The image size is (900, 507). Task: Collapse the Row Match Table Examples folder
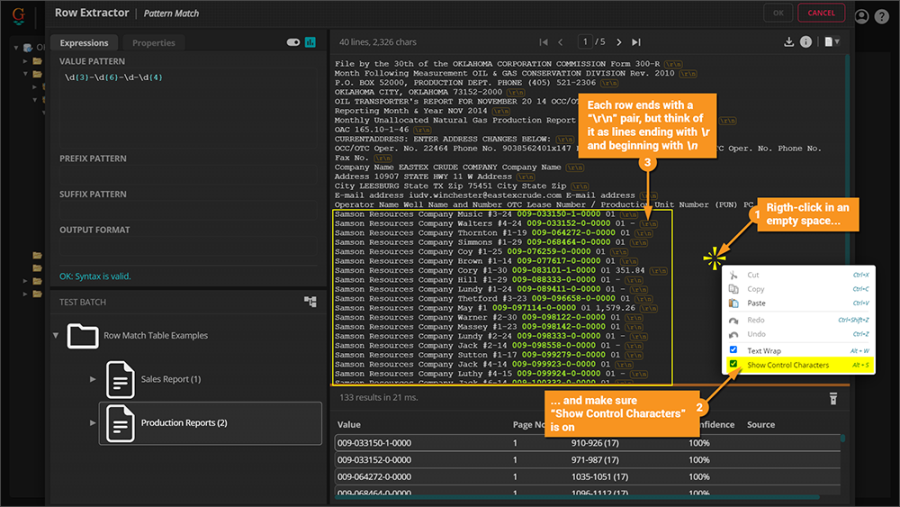tap(56, 335)
